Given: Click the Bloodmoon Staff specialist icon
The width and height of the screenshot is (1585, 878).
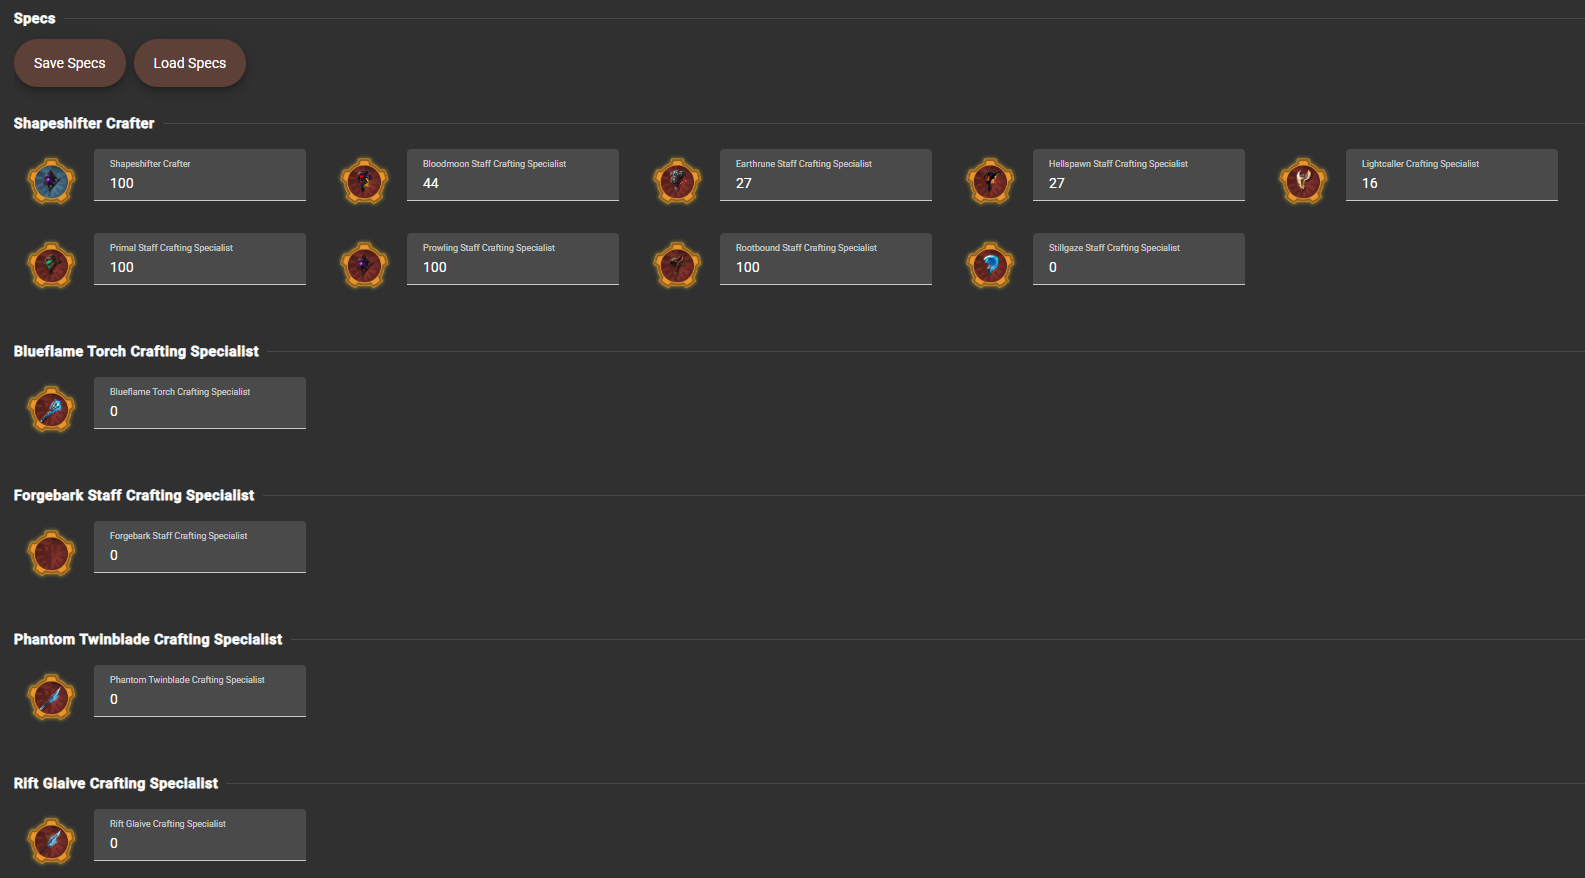Looking at the screenshot, I should 364,181.
